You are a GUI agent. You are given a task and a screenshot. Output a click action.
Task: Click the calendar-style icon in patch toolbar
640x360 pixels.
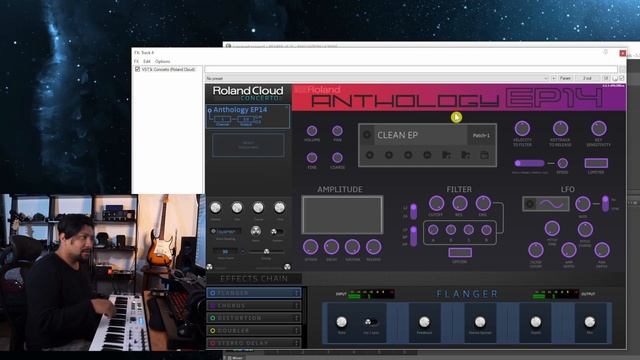(x=484, y=155)
